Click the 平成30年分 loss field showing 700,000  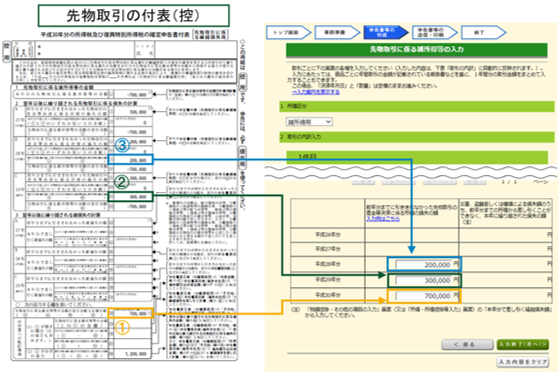click(x=424, y=296)
